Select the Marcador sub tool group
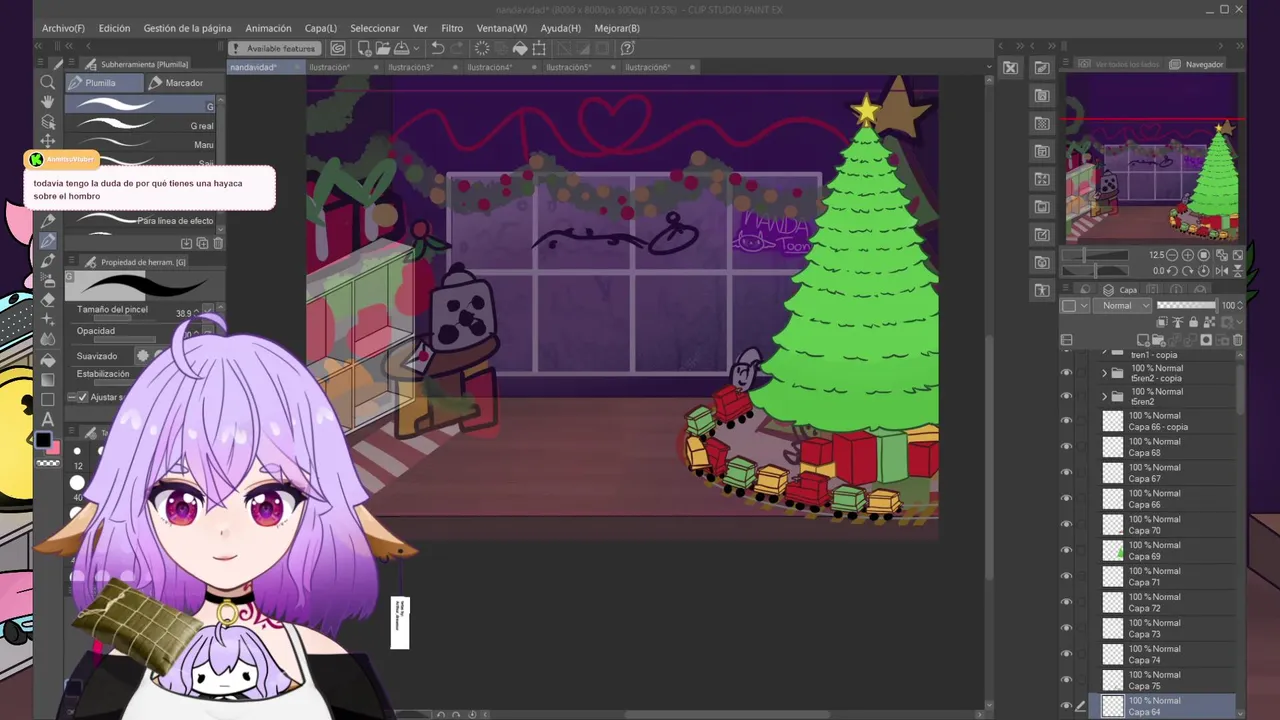The height and width of the screenshot is (720, 1280). pyautogui.click(x=183, y=83)
